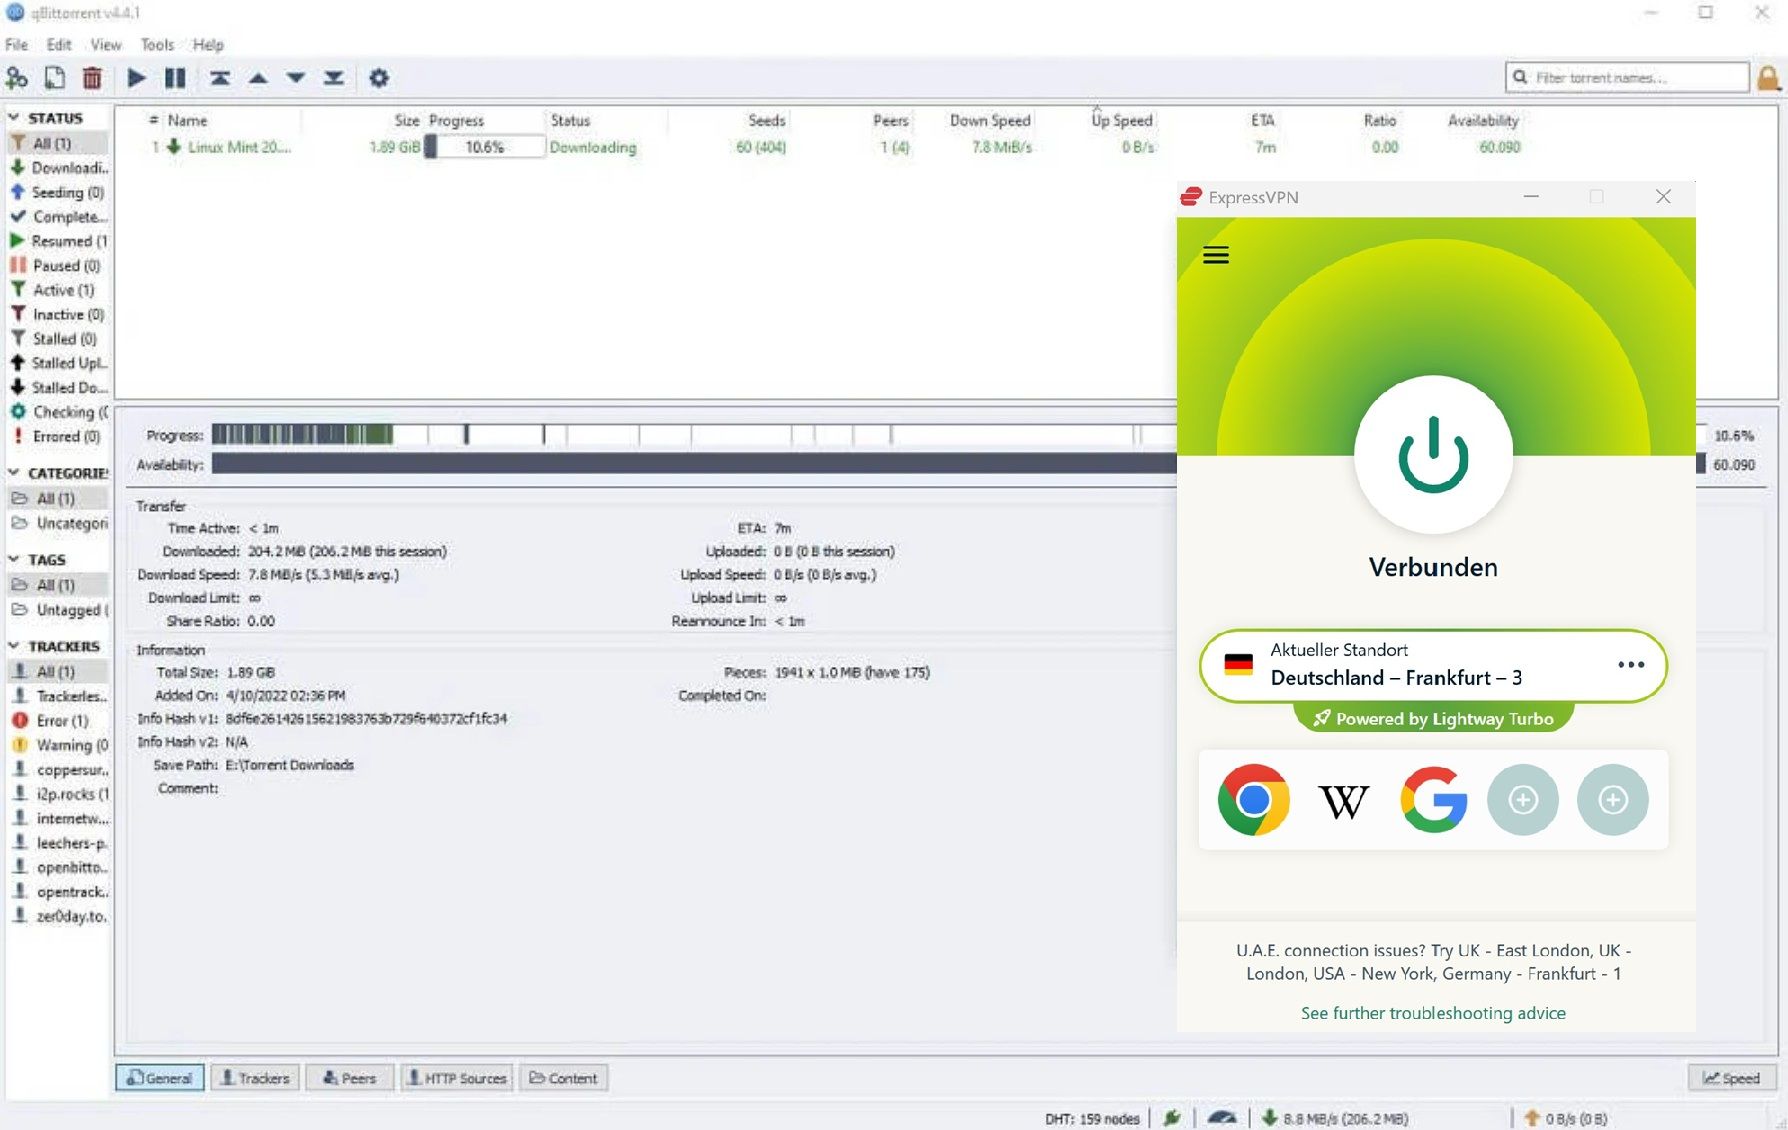The image size is (1788, 1130).
Task: Move torrent to top of queue
Action: point(220,78)
